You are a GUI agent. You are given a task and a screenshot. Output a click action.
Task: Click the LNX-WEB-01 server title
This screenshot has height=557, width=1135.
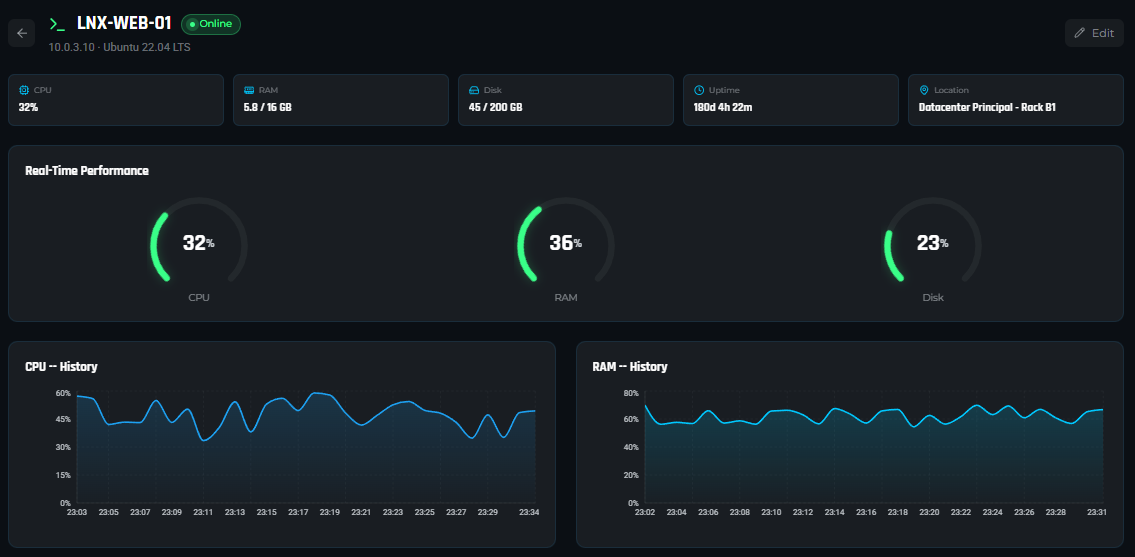pos(124,24)
